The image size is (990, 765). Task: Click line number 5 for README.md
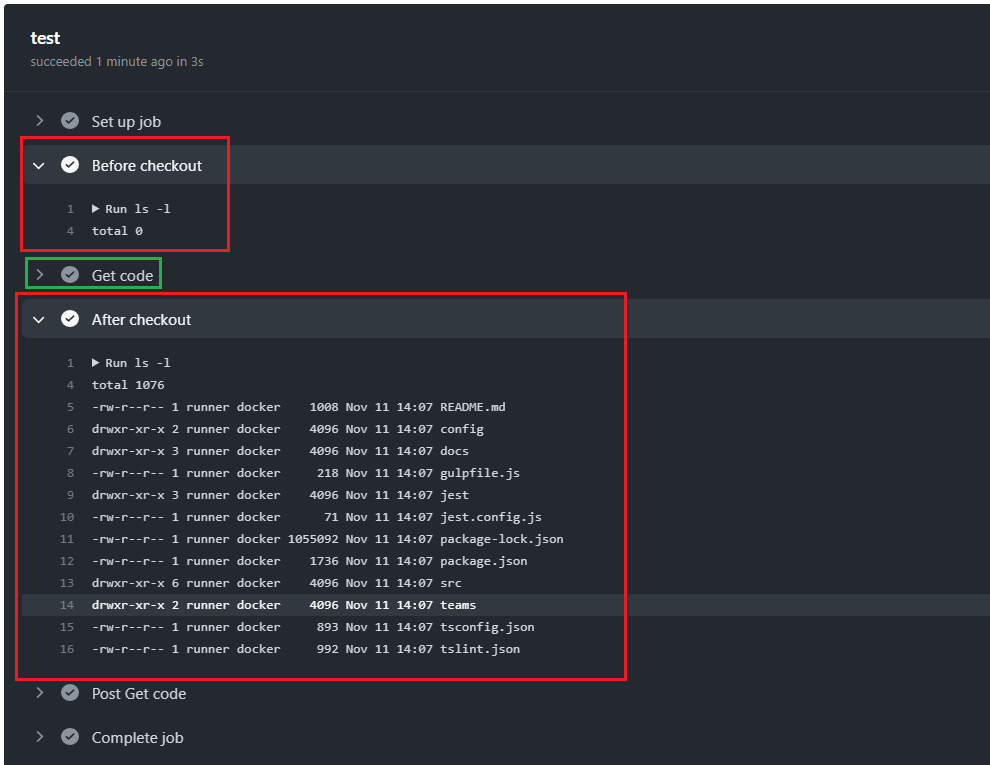(x=70, y=407)
